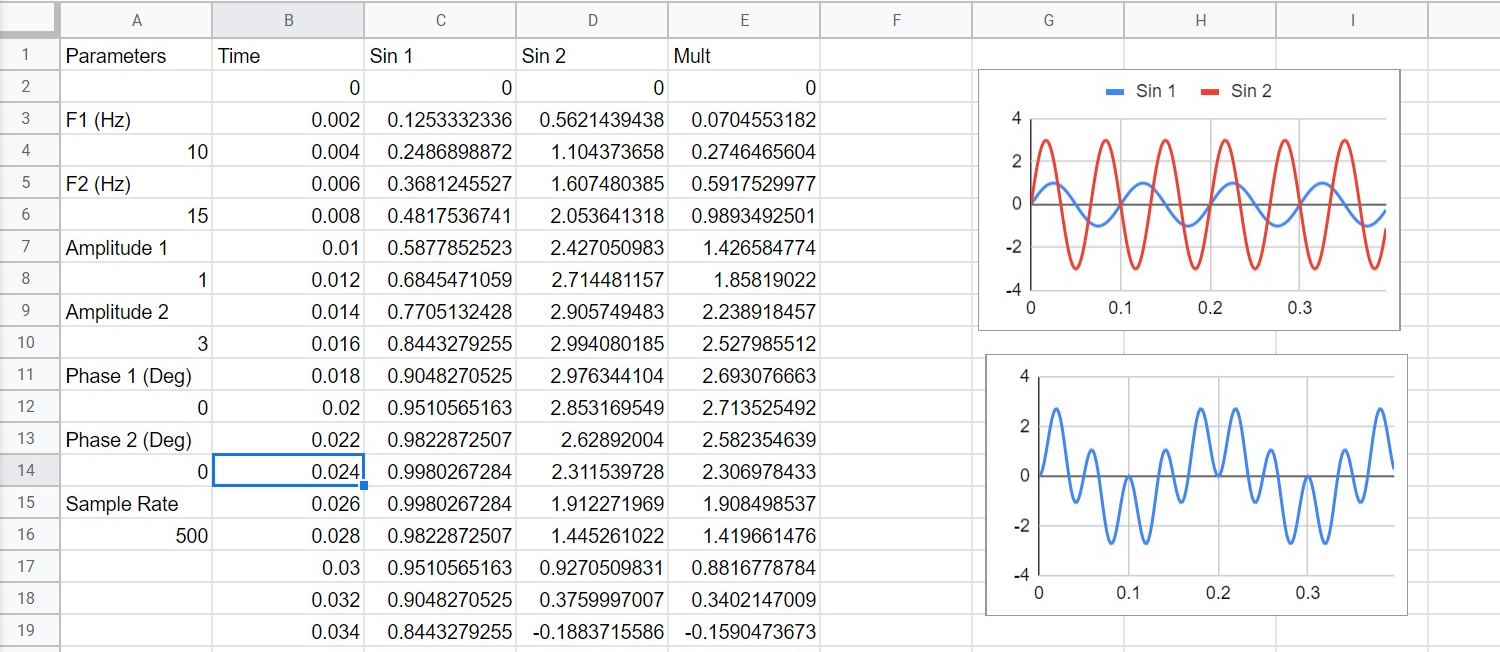Select the Sample Rate value 500 cell
Screen dimensions: 1500x652
(136, 536)
